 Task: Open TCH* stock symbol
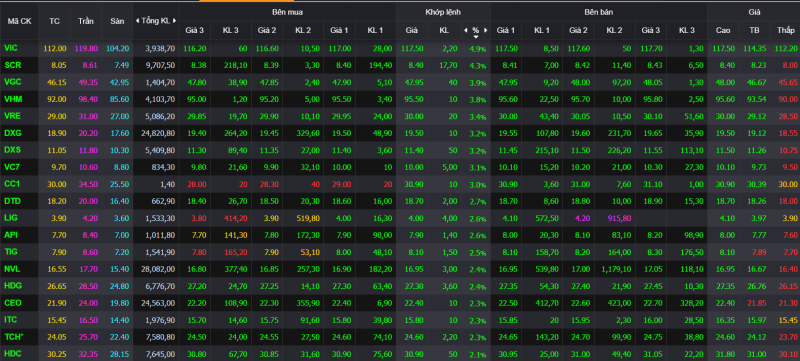tap(13, 337)
